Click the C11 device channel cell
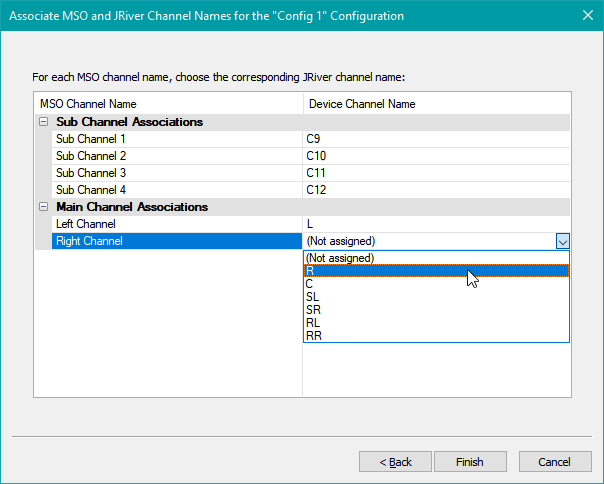Viewport: 604px width, 484px height. click(x=436, y=173)
